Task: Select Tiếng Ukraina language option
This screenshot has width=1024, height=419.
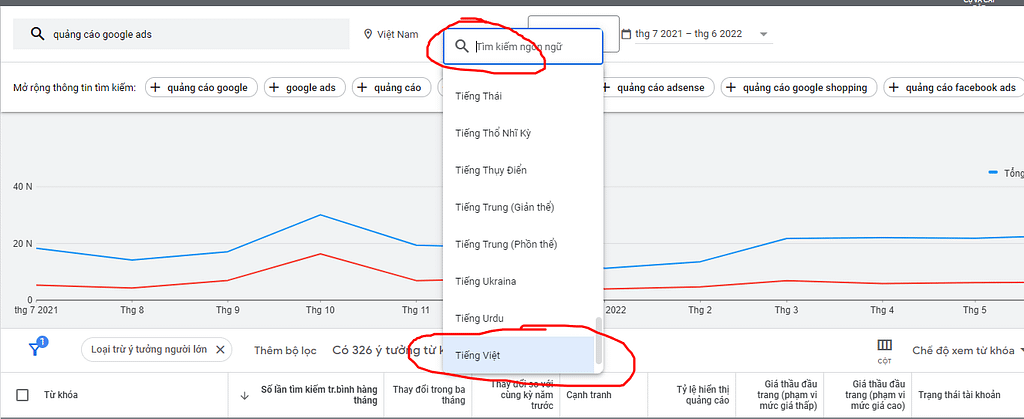Action: click(x=519, y=281)
